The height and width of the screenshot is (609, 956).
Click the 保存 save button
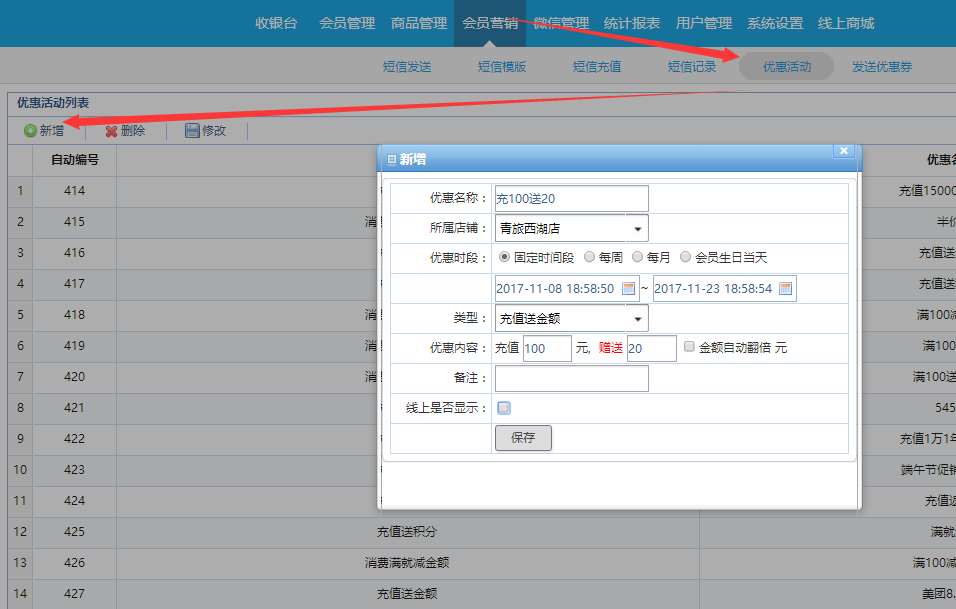click(x=523, y=438)
